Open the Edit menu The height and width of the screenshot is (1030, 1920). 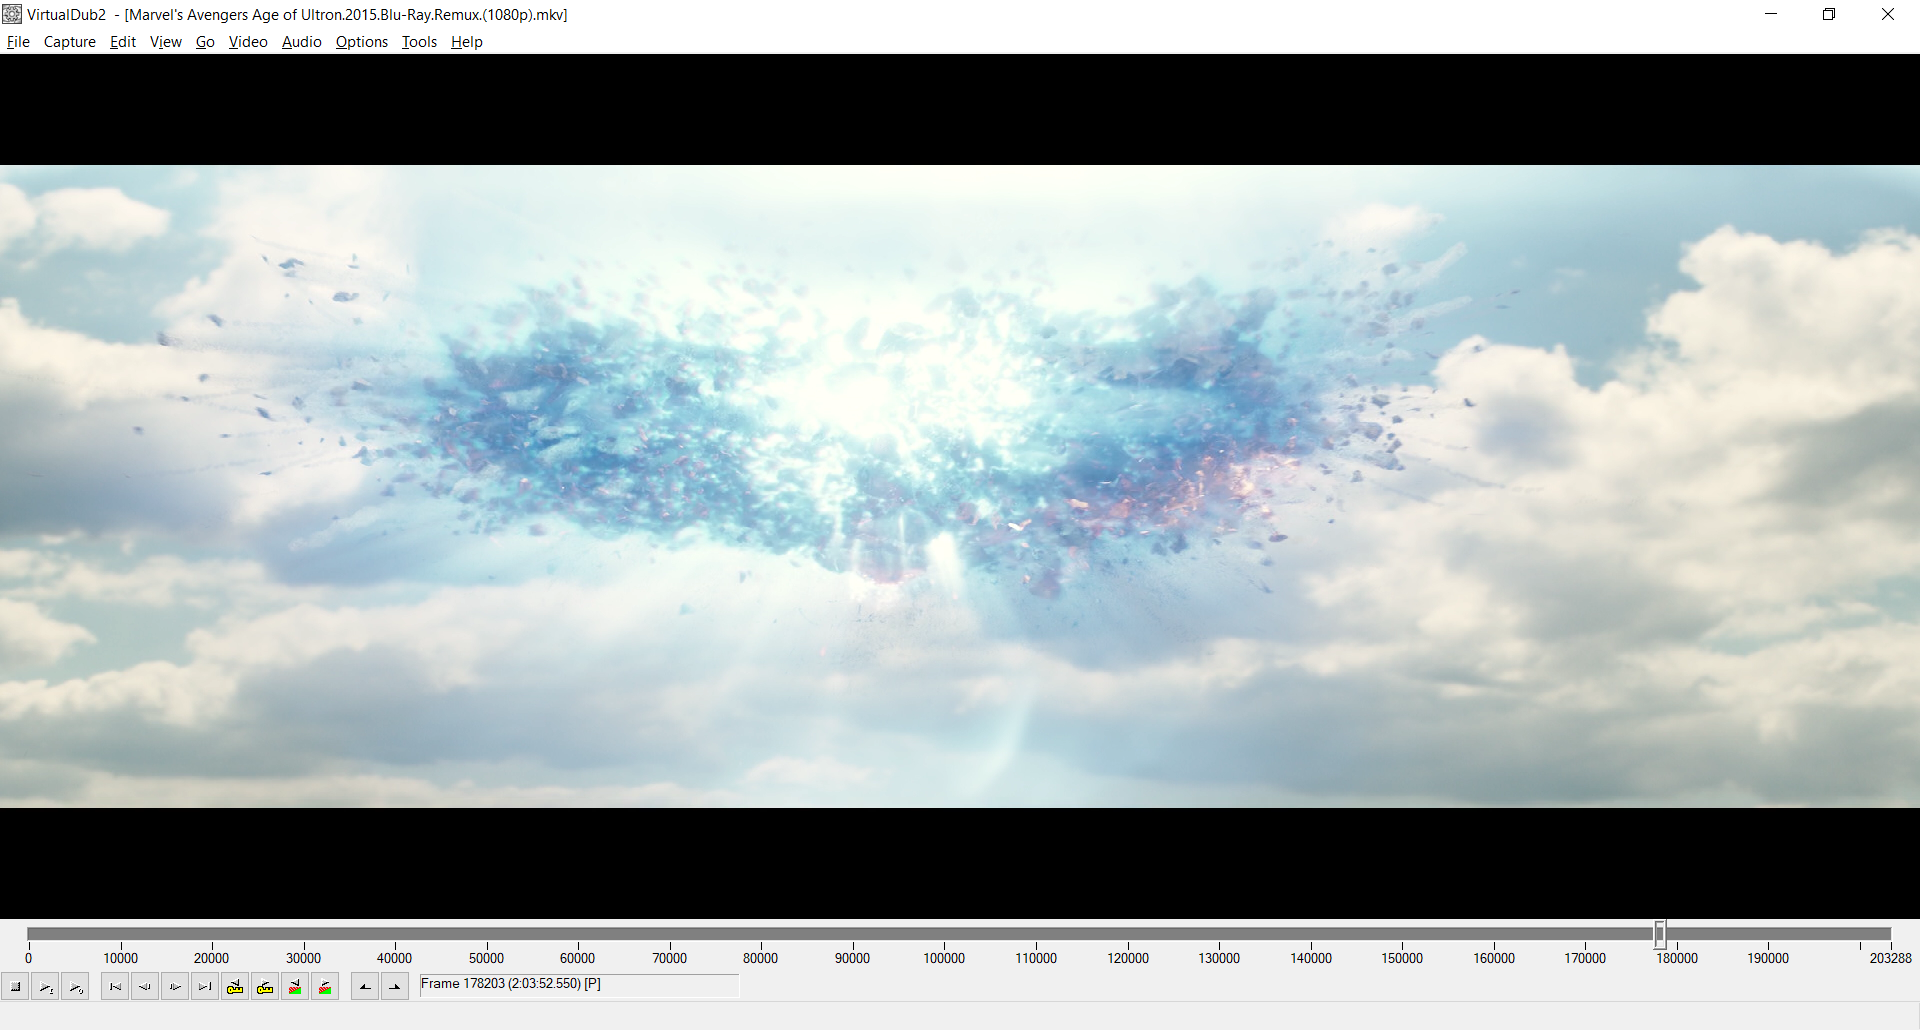click(123, 42)
